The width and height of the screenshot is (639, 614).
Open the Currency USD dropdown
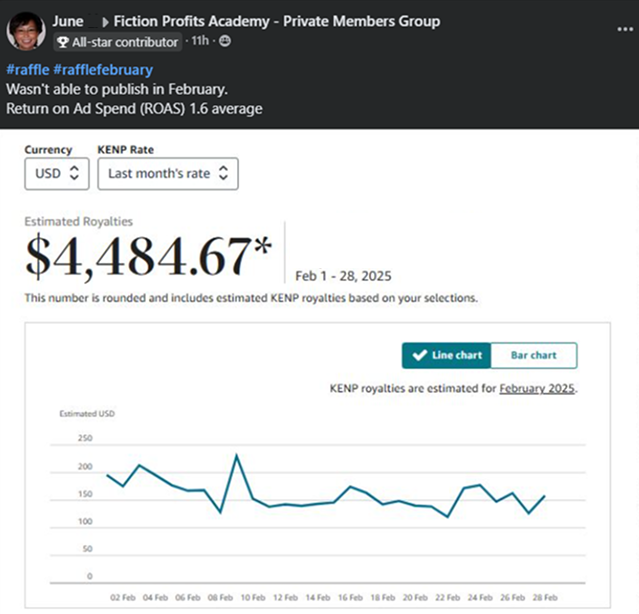coord(57,173)
